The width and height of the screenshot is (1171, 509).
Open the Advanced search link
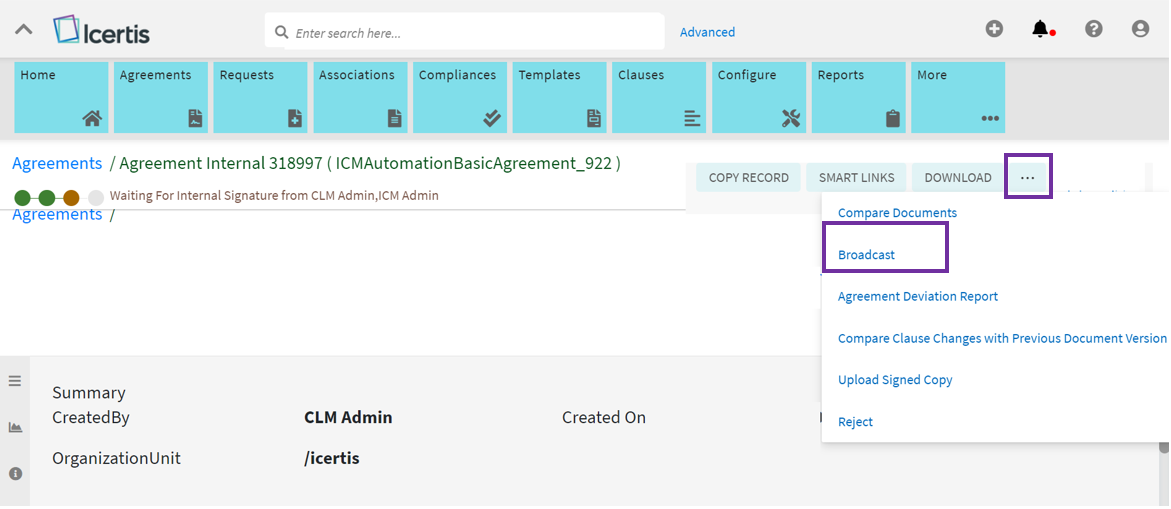pyautogui.click(x=707, y=32)
